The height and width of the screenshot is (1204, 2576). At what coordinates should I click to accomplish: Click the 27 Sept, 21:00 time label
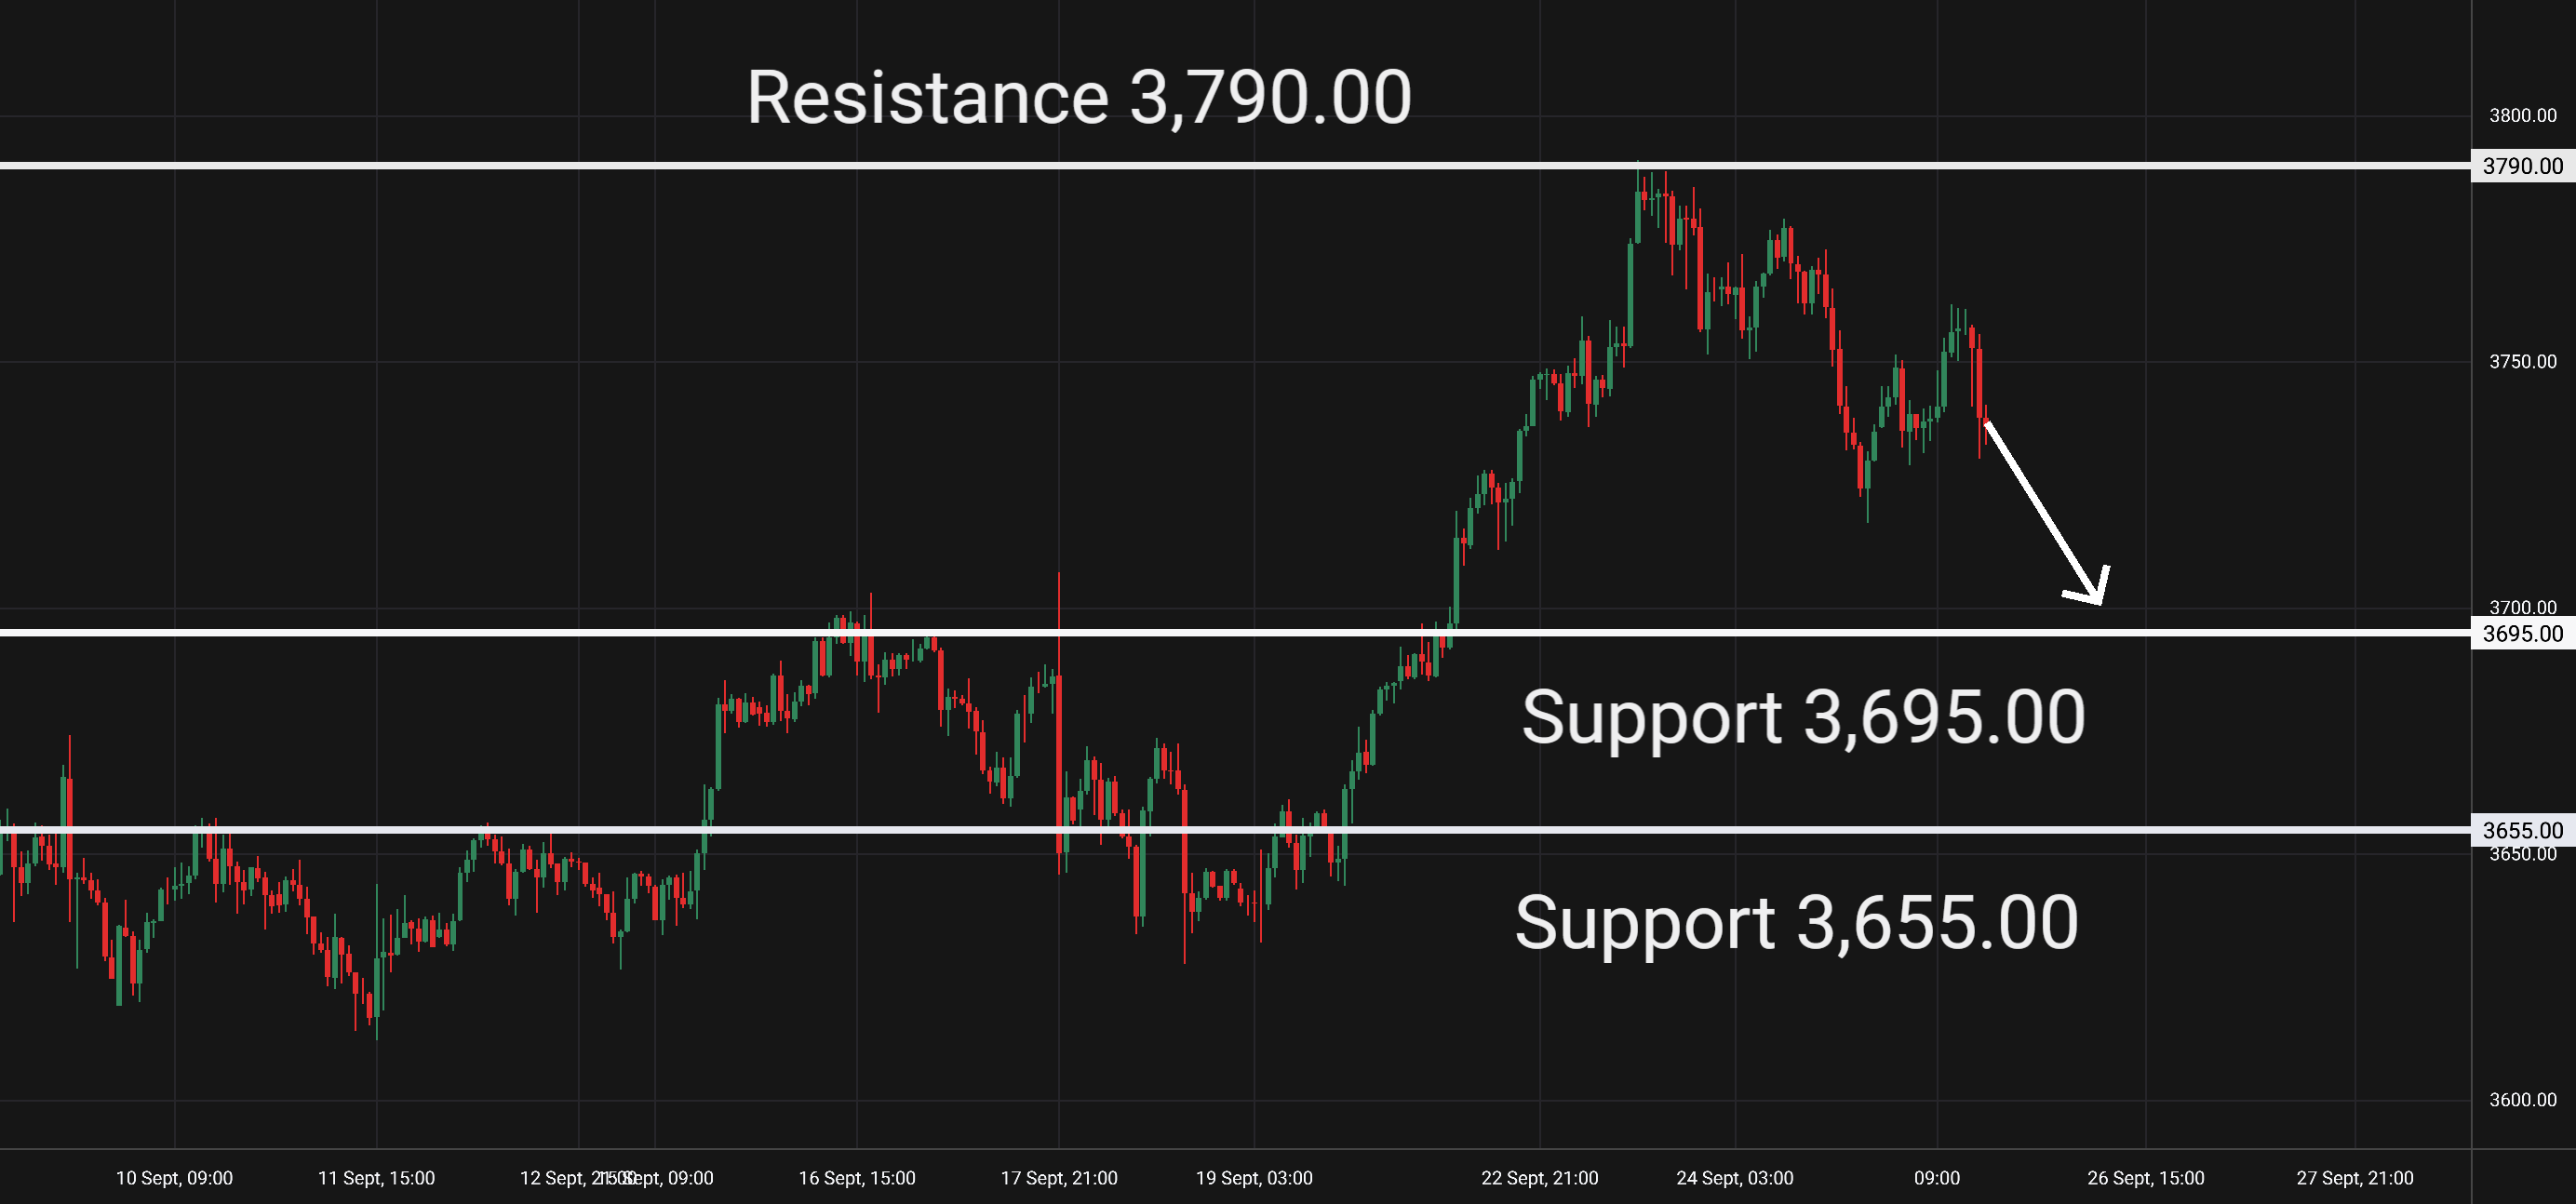pos(2355,1178)
